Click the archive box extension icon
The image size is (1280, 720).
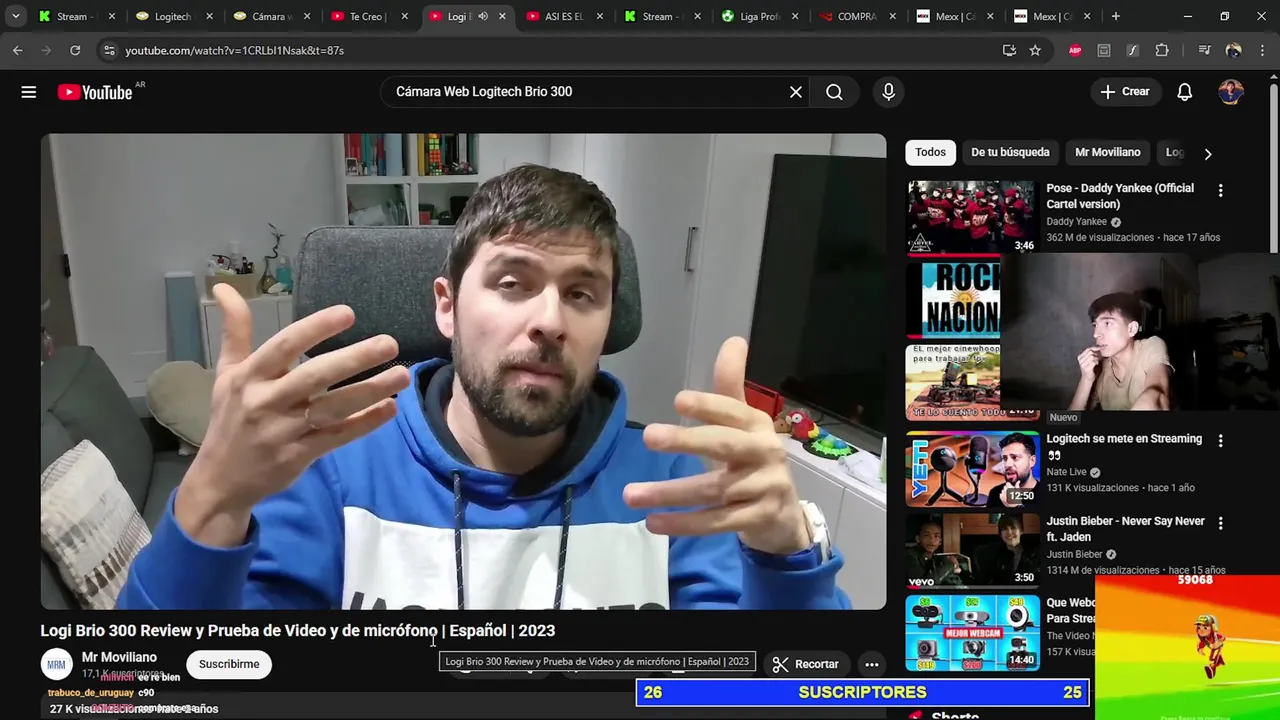point(1104,50)
